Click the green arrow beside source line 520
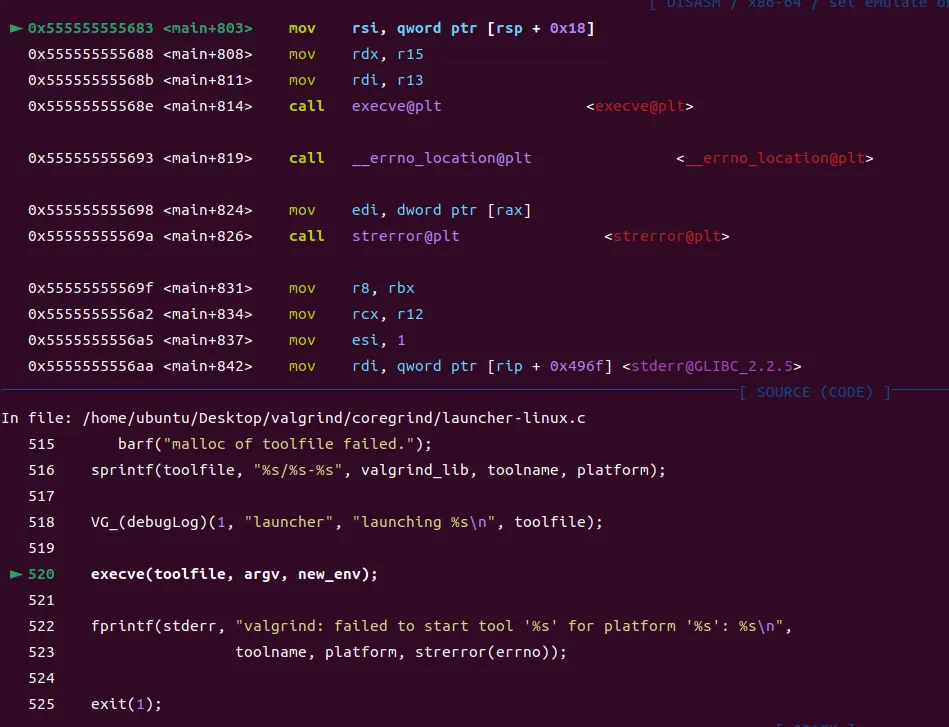The image size is (949, 727). pos(15,574)
